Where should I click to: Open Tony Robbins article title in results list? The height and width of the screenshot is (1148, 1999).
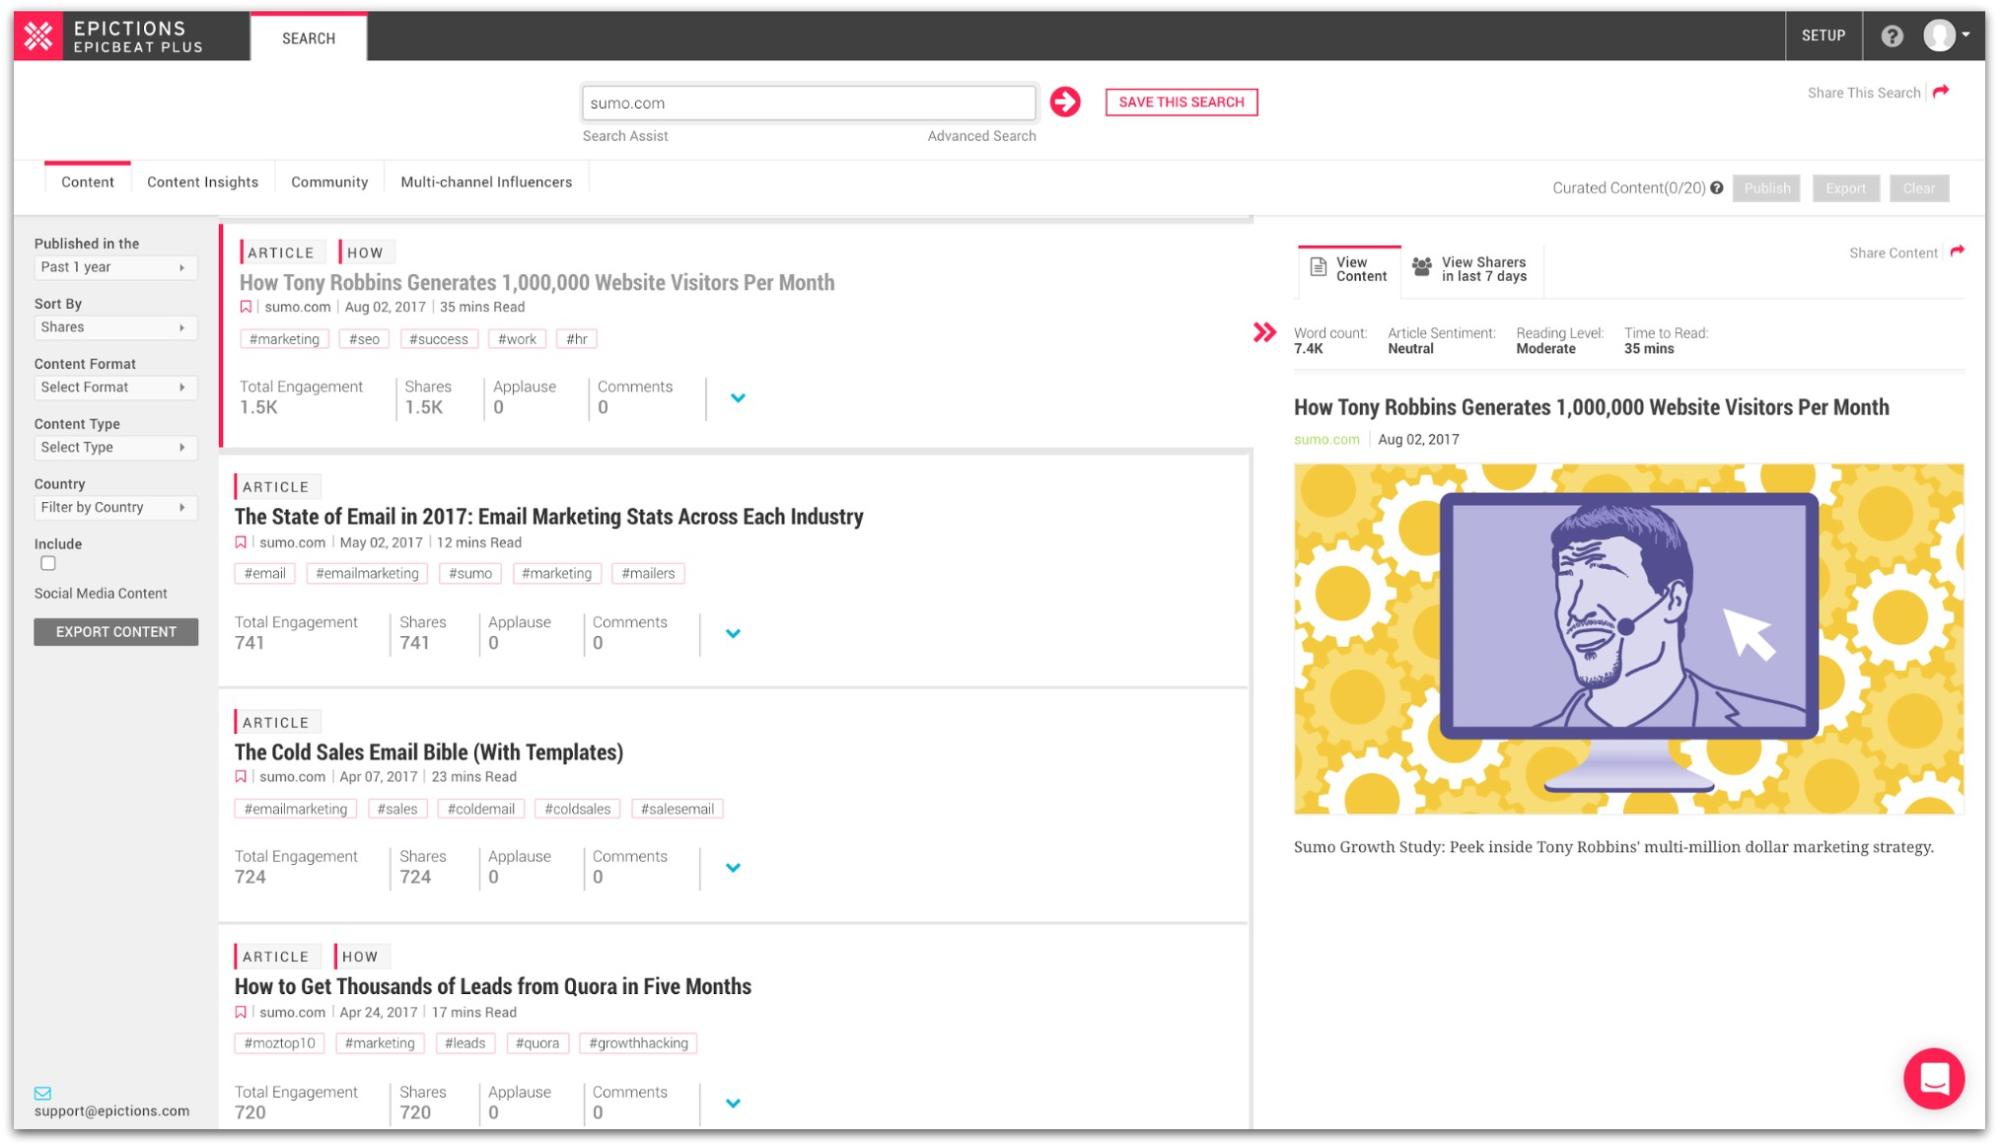coord(537,283)
